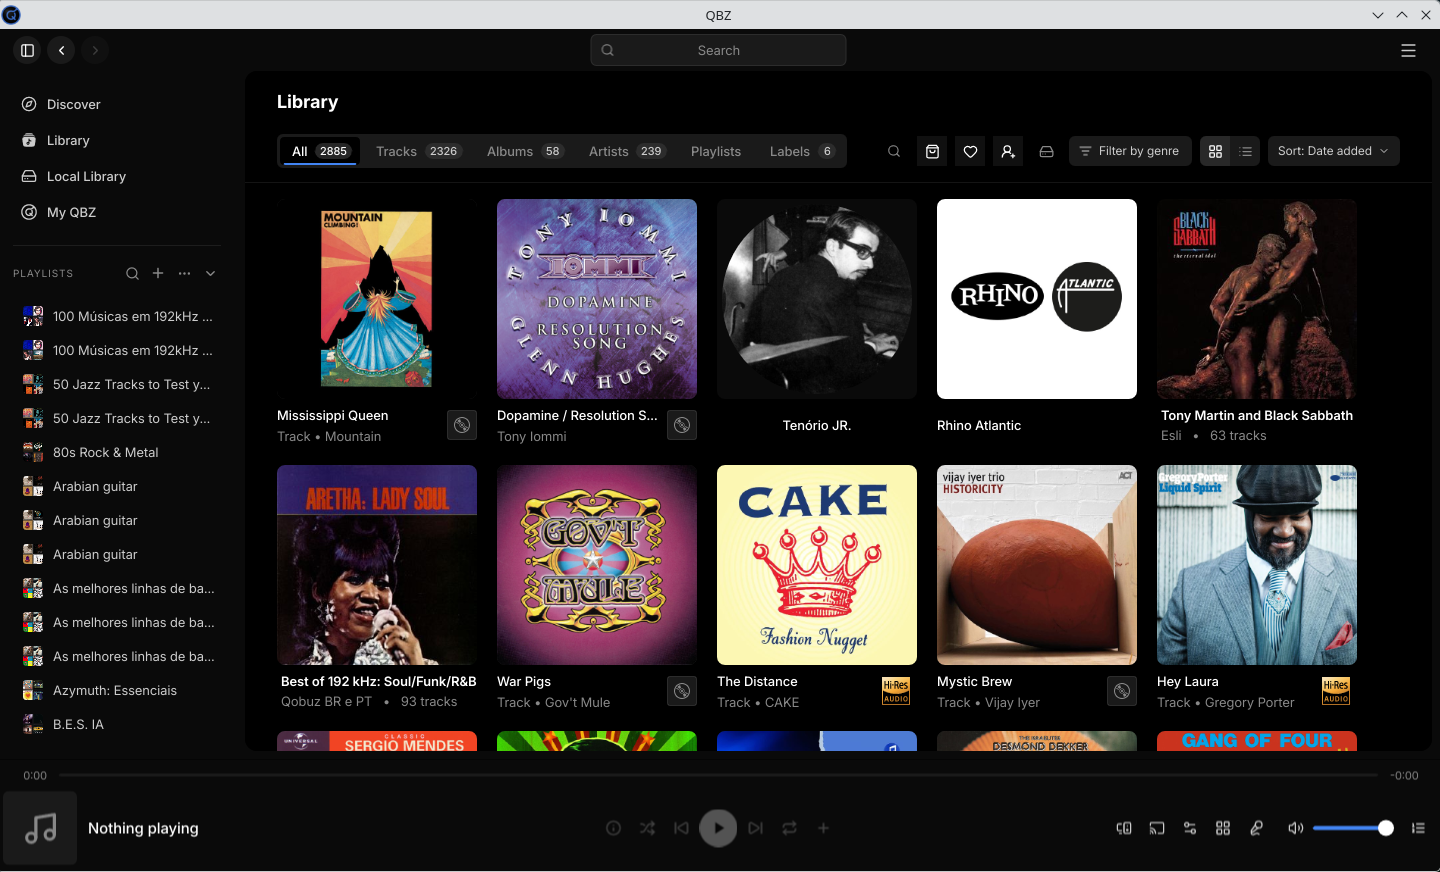Click the vinyl badge on Mississippi Queen

462,425
